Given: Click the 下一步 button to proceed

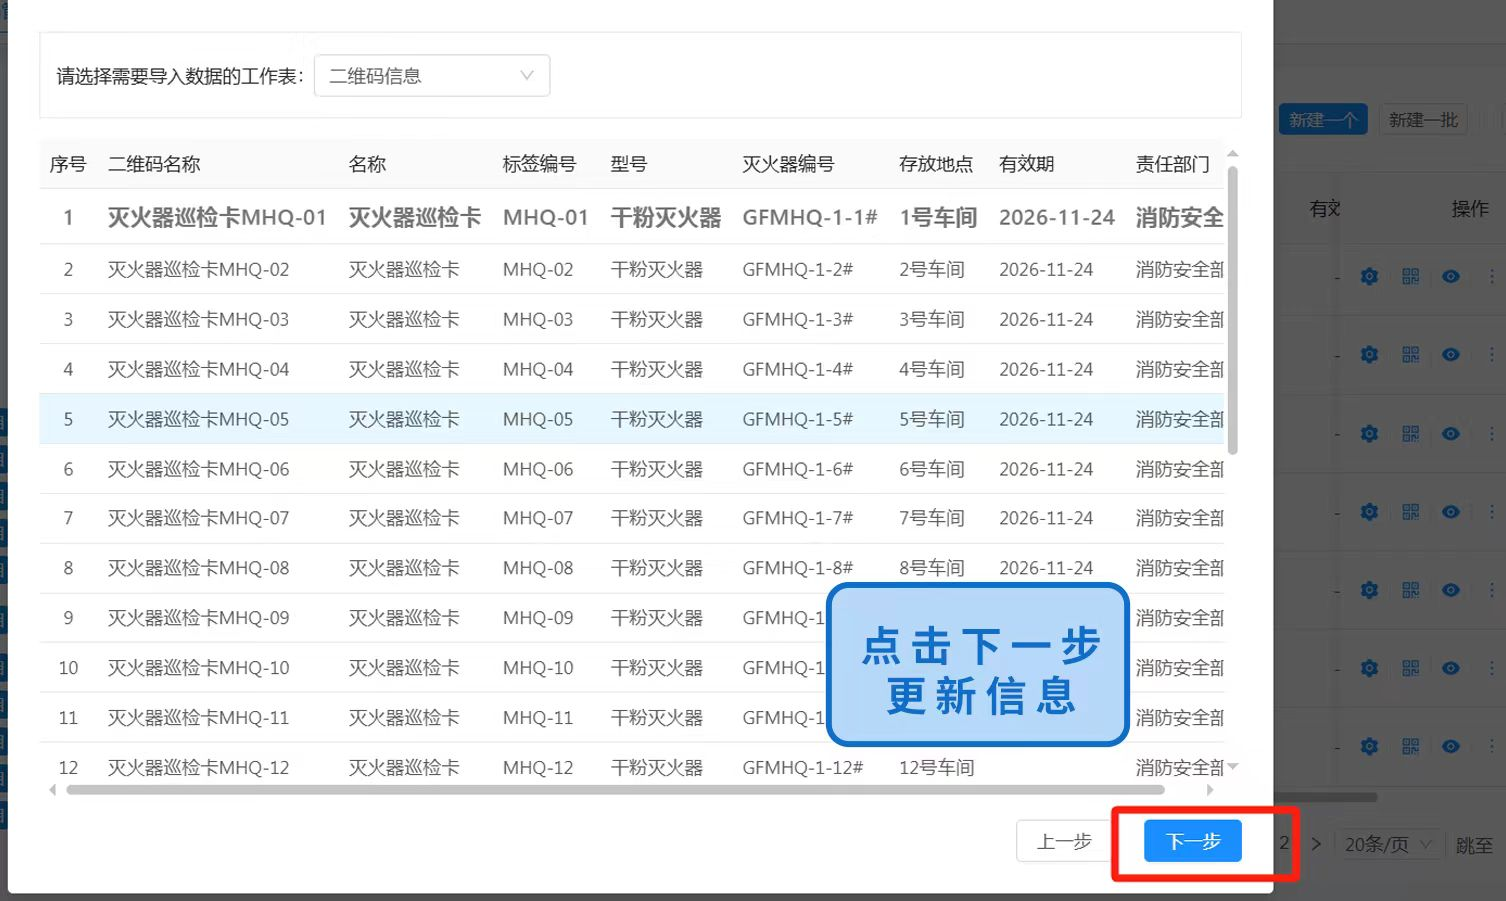Looking at the screenshot, I should (x=1192, y=841).
